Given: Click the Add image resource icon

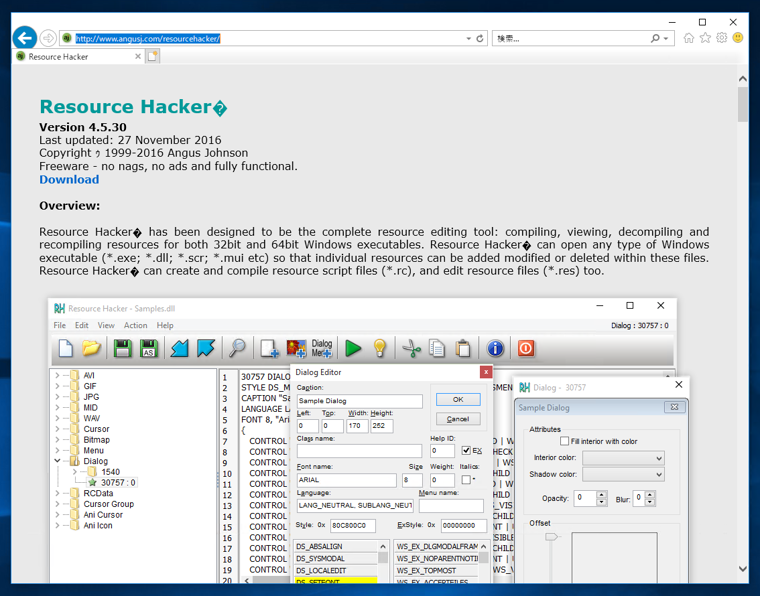Looking at the screenshot, I should click(296, 348).
